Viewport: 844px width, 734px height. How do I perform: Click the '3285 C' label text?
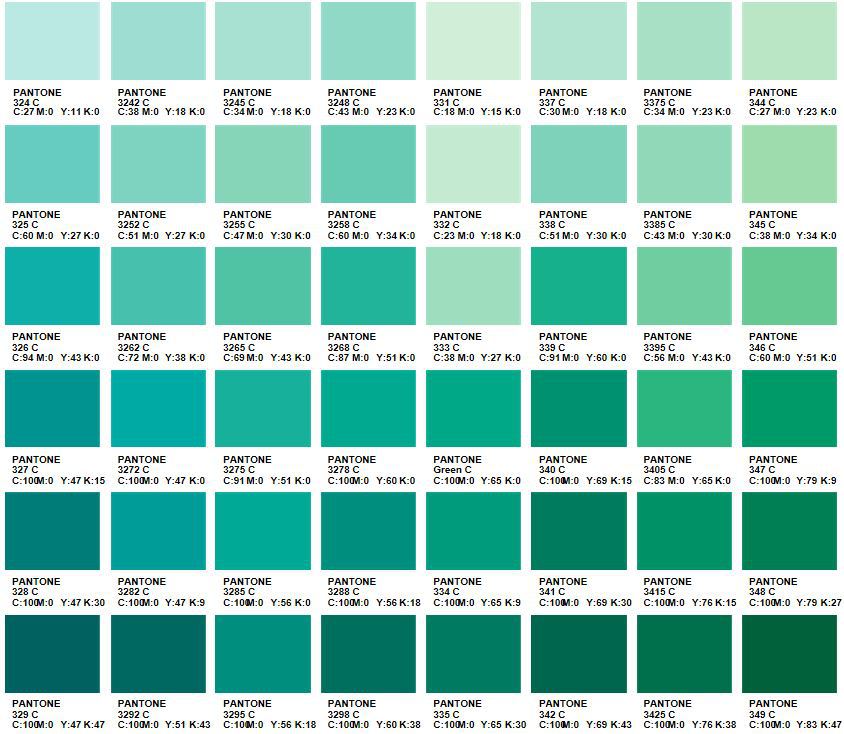click(239, 592)
